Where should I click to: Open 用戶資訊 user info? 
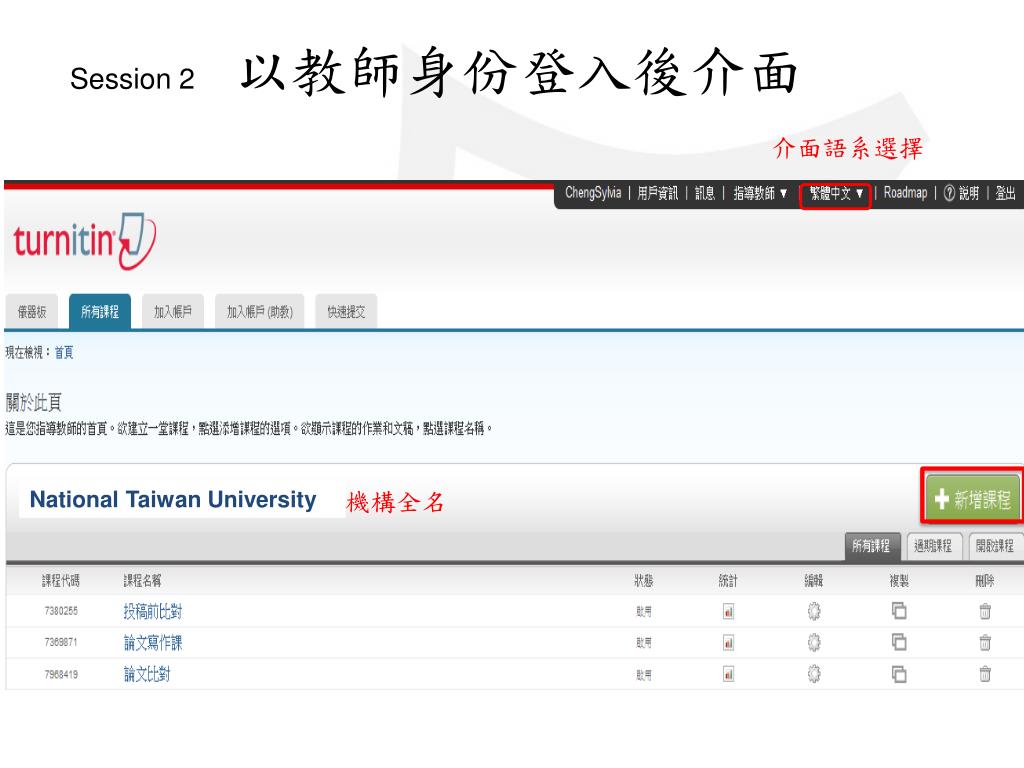pos(658,193)
